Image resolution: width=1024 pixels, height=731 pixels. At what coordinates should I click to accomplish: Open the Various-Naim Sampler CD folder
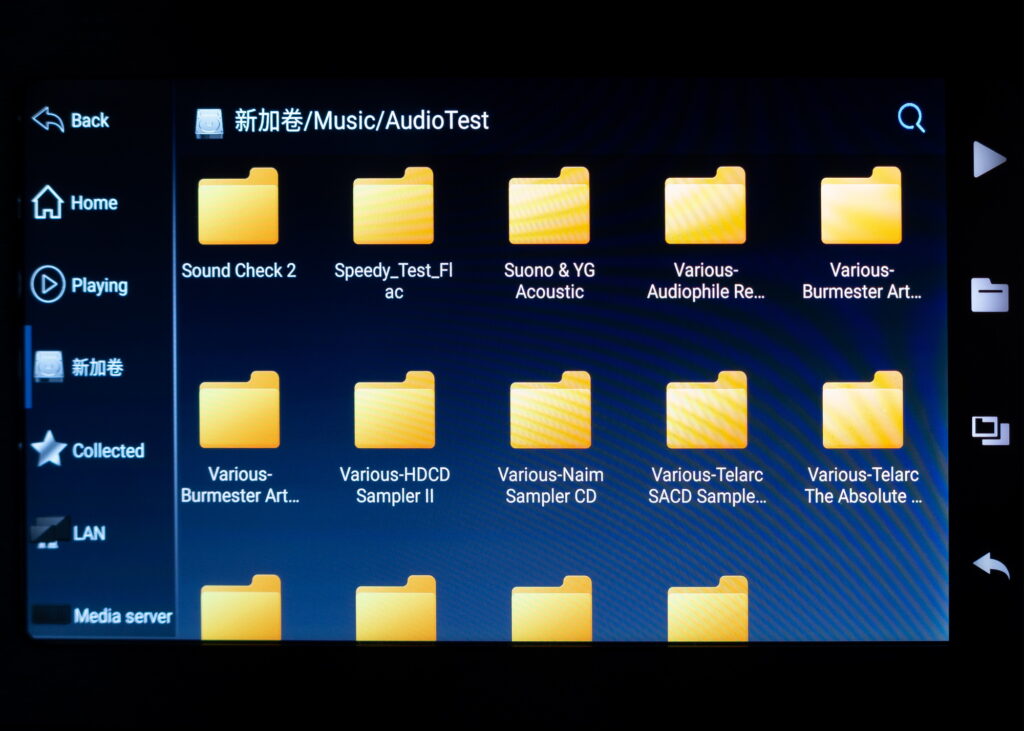click(x=551, y=438)
